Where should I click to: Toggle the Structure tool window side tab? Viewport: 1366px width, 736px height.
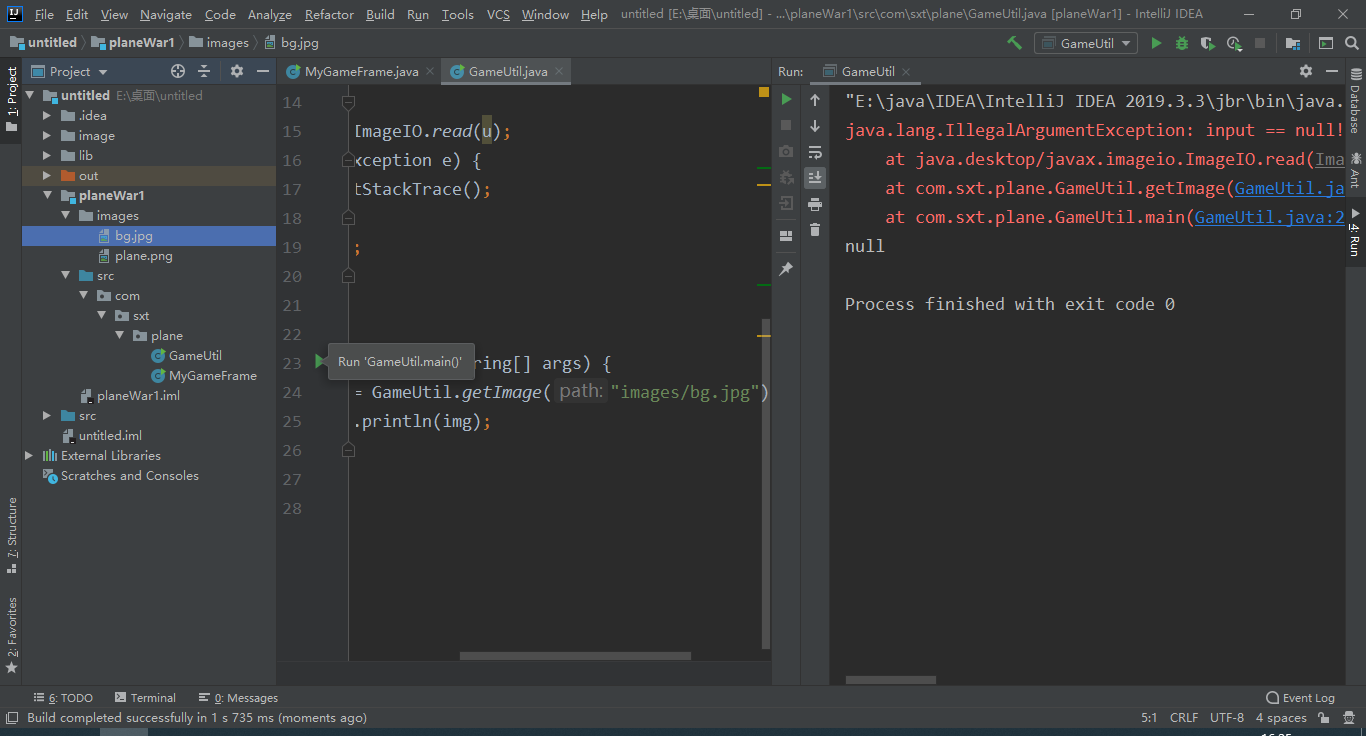11,535
